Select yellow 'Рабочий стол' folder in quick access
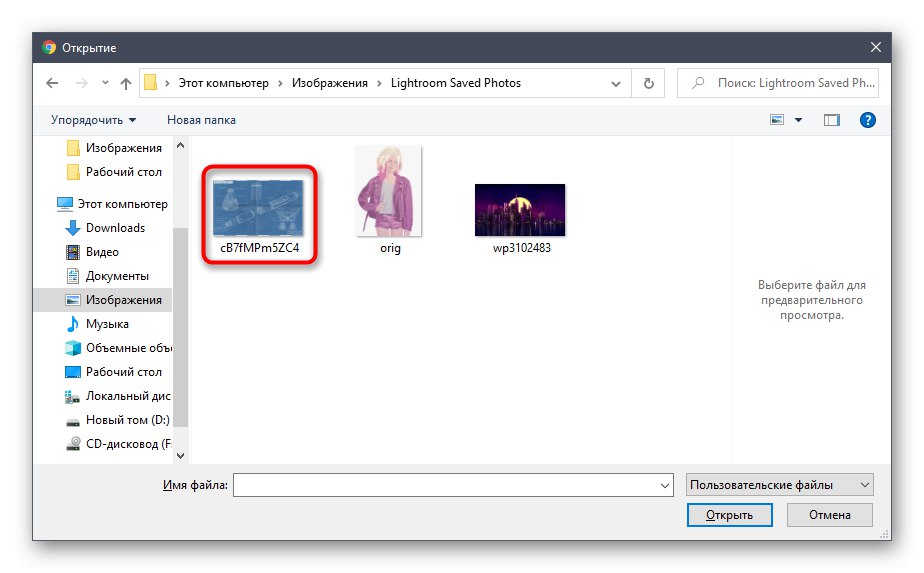The height and width of the screenshot is (573, 924). pos(114,172)
